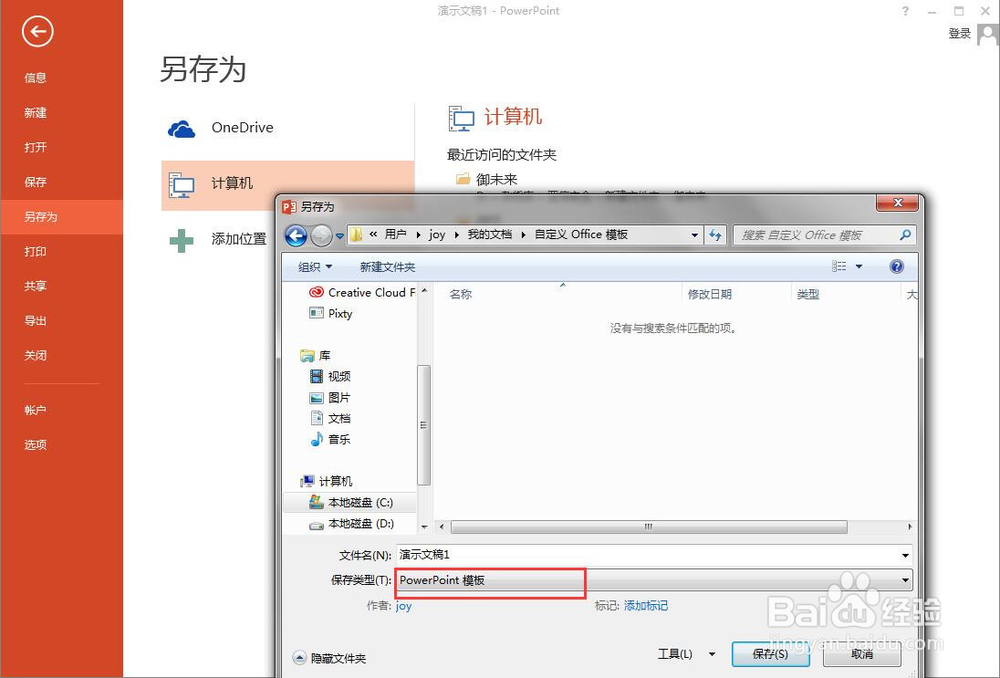
Task: Click 用户 in the breadcrumb path
Action: 395,234
